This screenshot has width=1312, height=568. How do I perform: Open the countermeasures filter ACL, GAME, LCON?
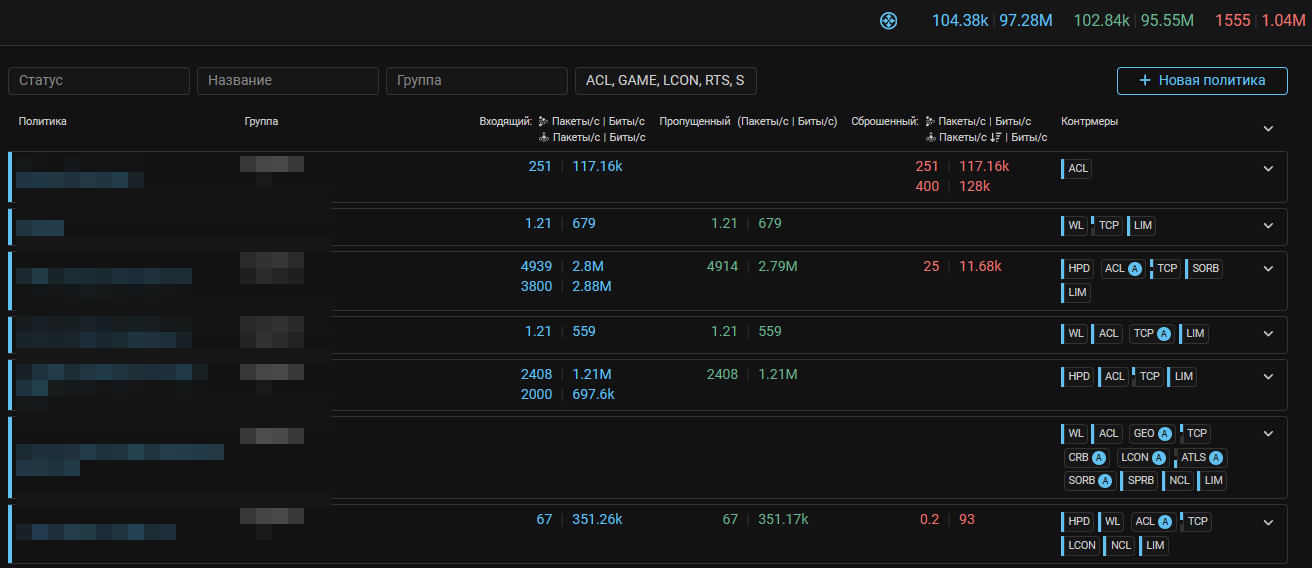tap(665, 81)
